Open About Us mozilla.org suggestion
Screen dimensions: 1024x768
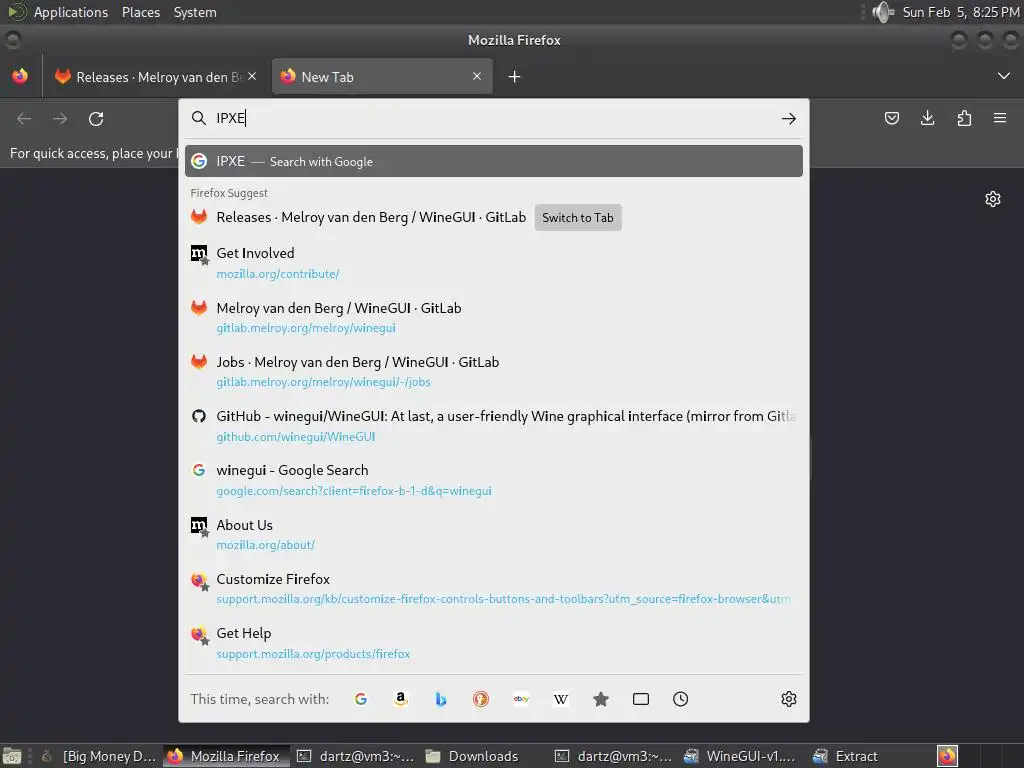tap(494, 534)
